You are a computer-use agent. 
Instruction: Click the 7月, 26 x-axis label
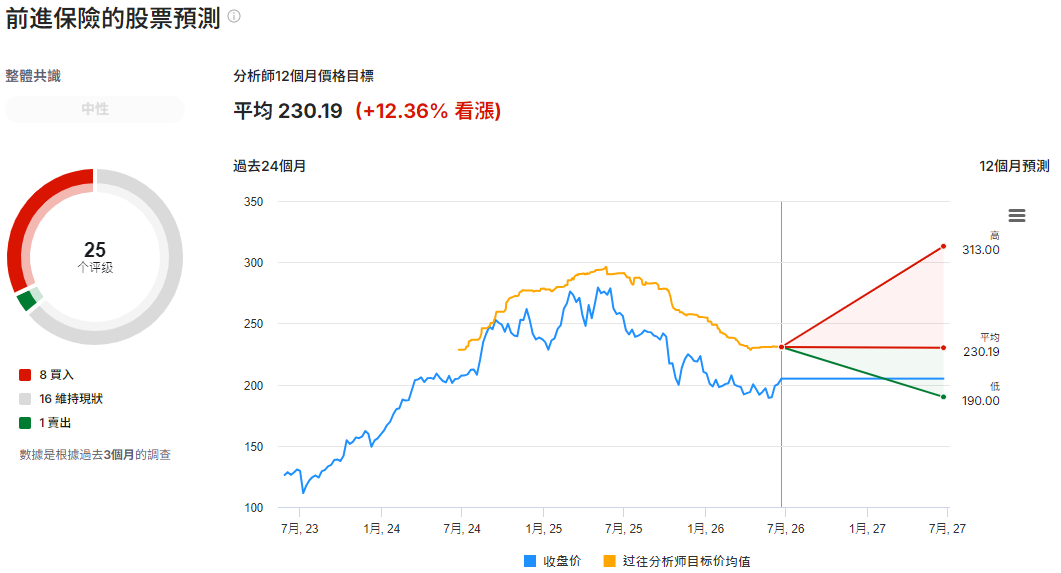tap(786, 528)
